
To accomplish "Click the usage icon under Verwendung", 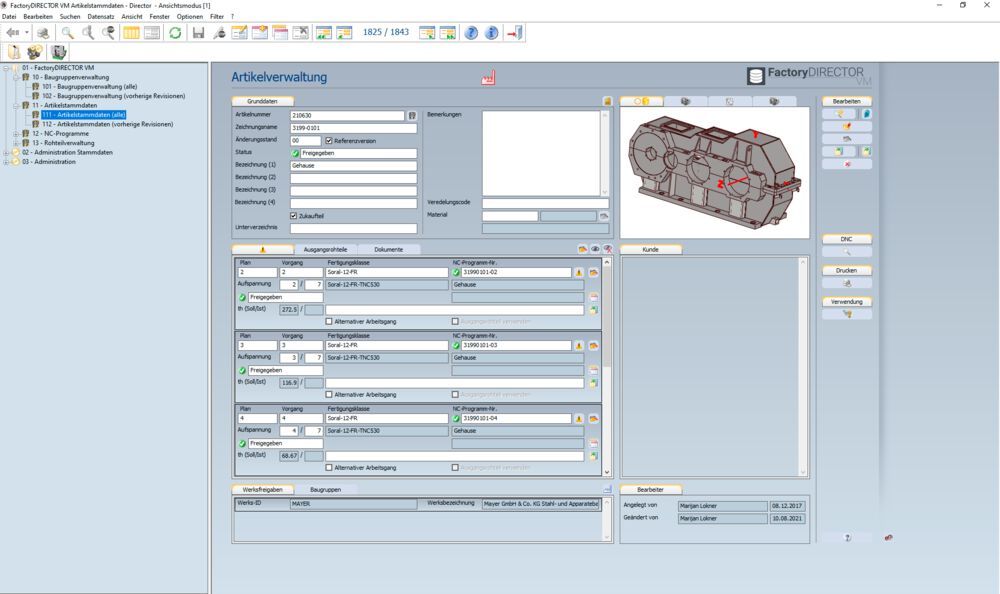I will pos(847,314).
